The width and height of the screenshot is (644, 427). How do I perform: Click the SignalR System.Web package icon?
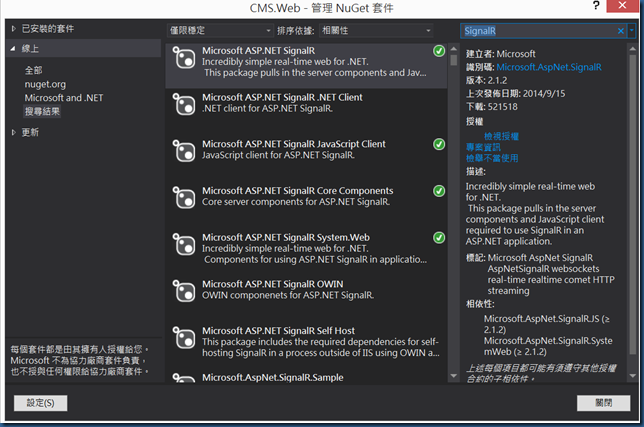click(184, 244)
